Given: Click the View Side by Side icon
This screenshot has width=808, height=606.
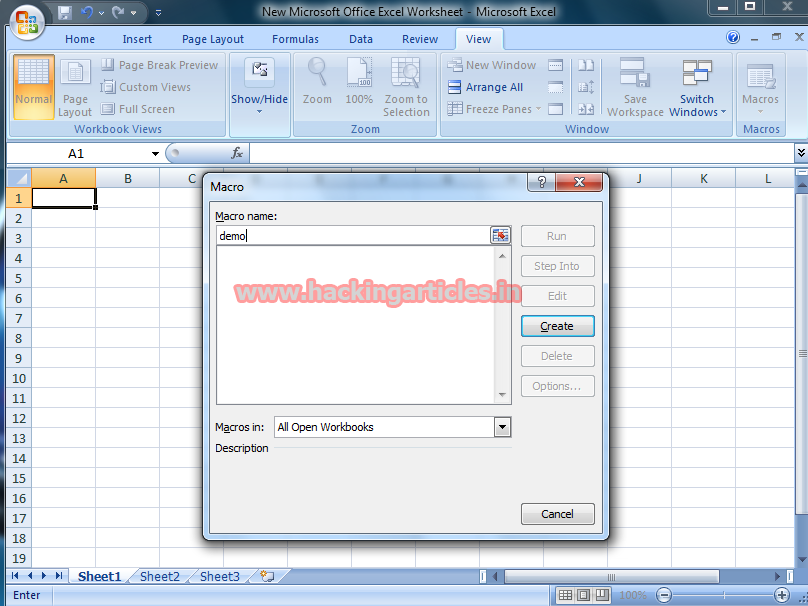Looking at the screenshot, I should click(x=586, y=65).
